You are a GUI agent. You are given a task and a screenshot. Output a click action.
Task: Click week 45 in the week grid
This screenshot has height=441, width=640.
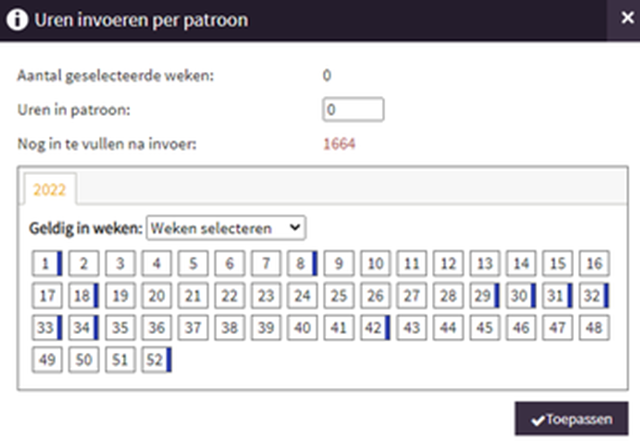[x=484, y=327]
